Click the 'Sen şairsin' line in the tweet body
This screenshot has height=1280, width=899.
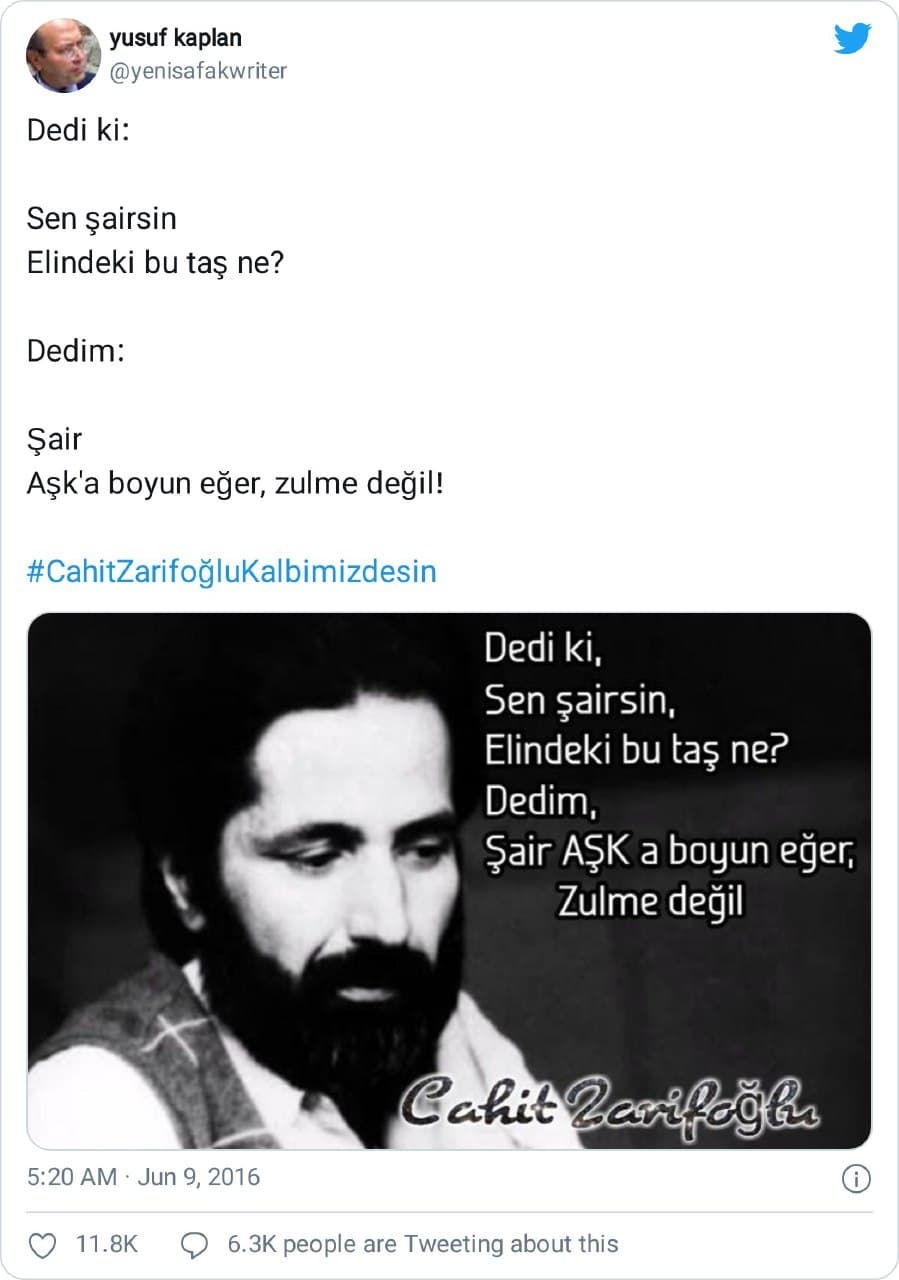102,219
